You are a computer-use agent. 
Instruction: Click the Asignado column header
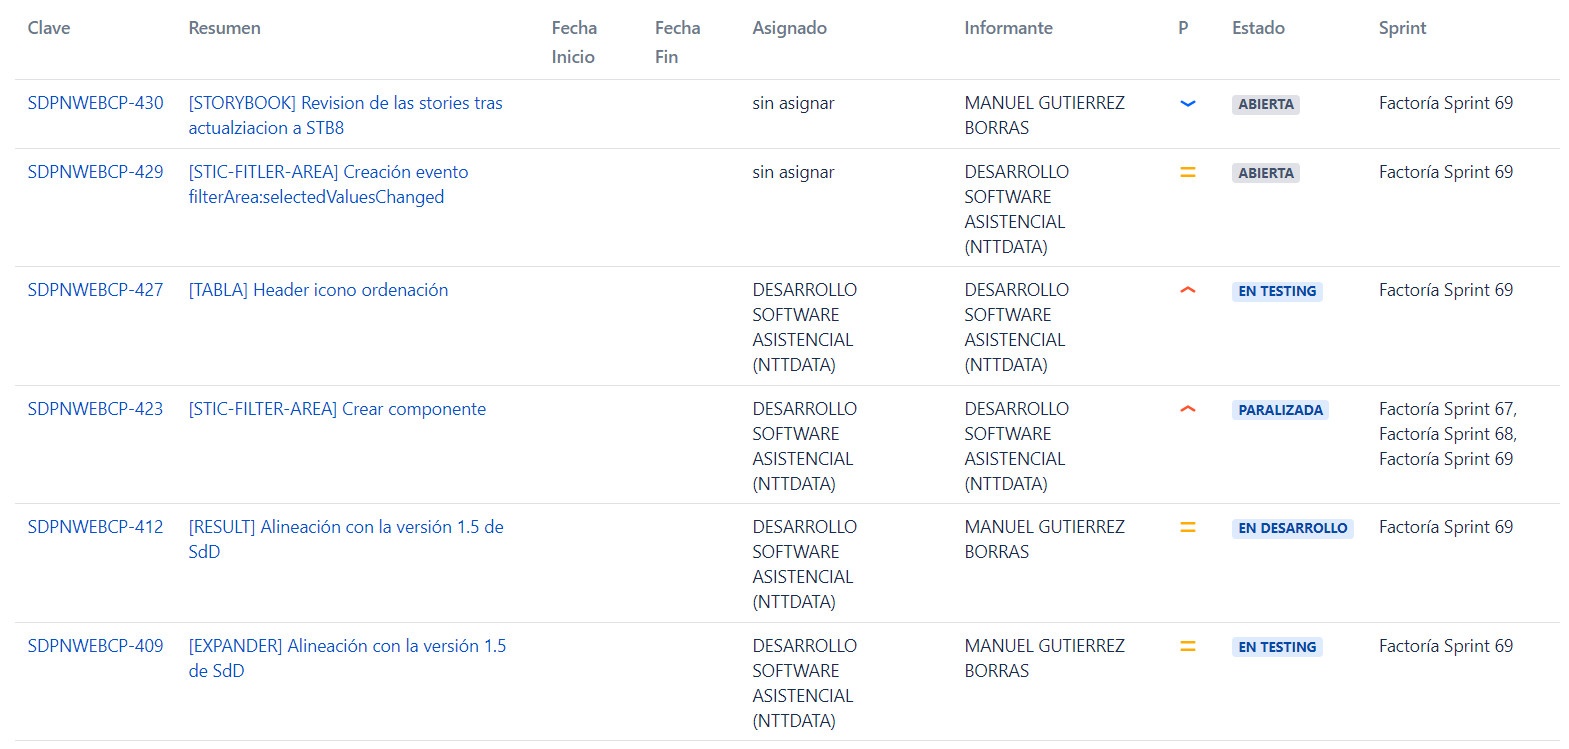tap(789, 28)
